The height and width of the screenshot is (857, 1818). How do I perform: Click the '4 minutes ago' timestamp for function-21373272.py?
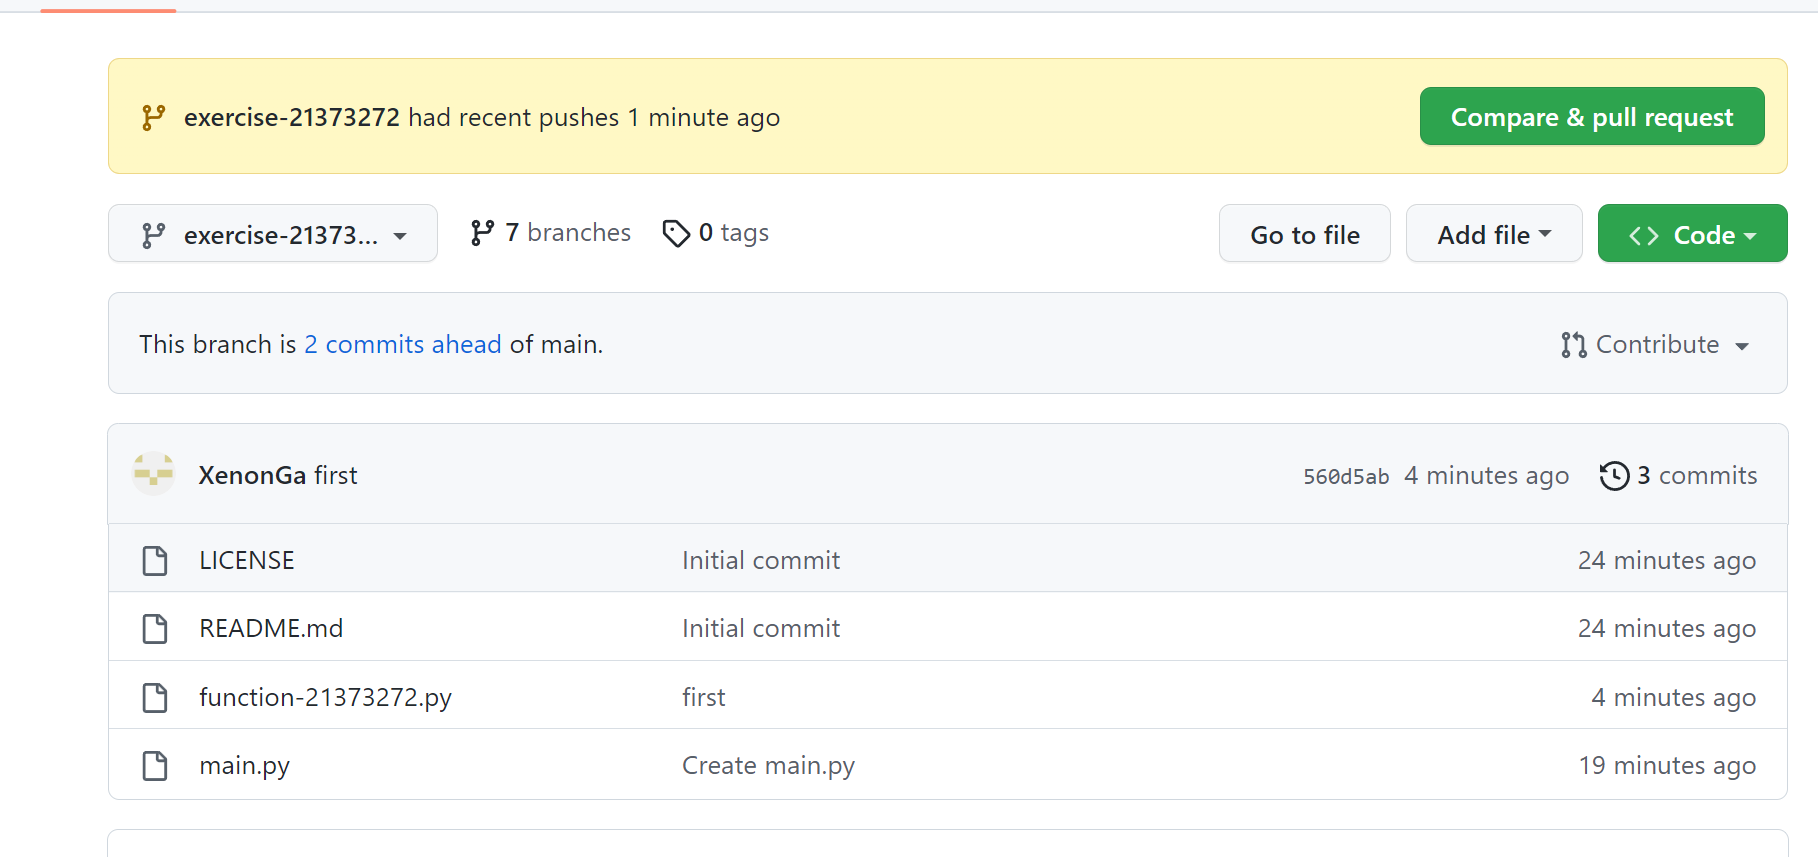click(x=1674, y=697)
